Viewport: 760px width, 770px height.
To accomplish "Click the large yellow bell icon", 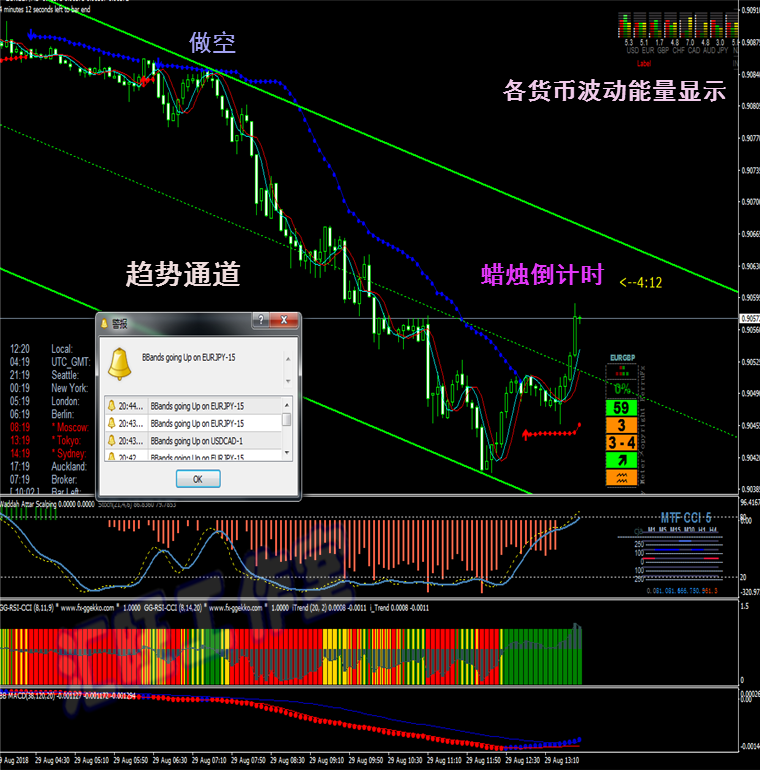I will 121,362.
